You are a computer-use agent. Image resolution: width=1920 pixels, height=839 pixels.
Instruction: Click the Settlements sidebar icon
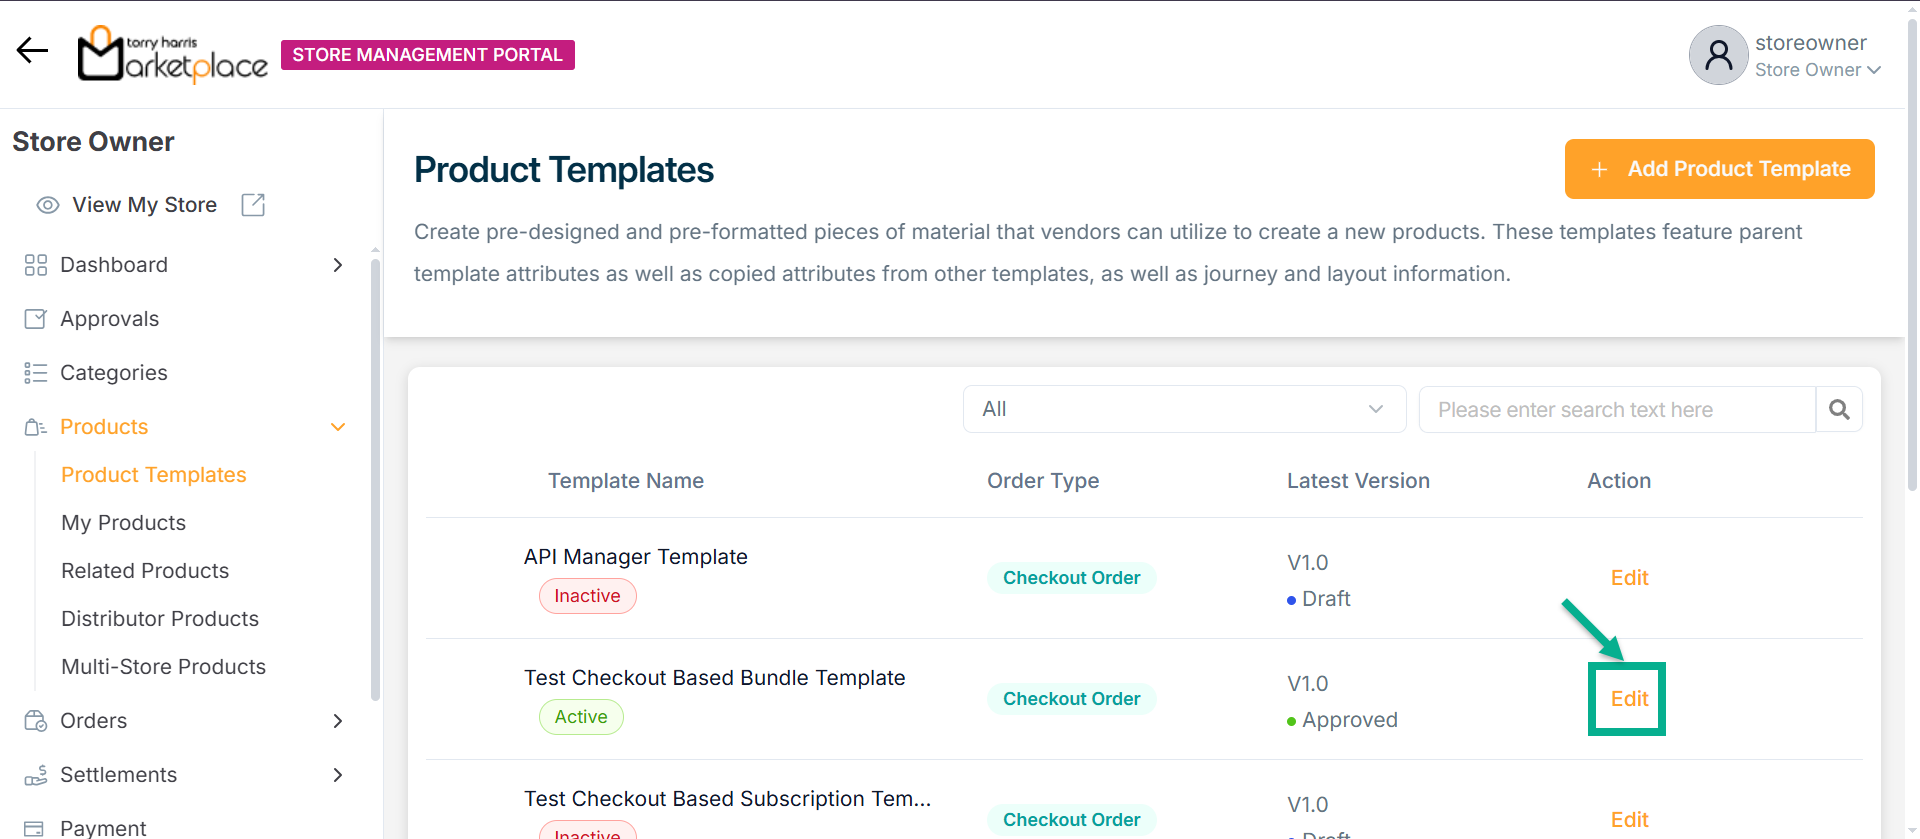36,775
